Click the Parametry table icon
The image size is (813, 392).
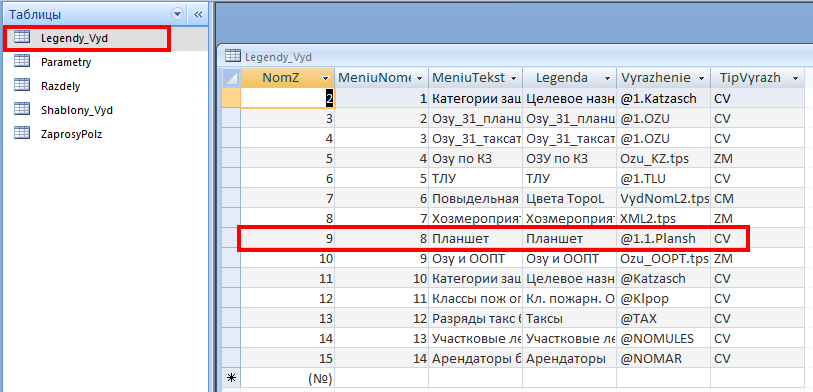(22, 61)
